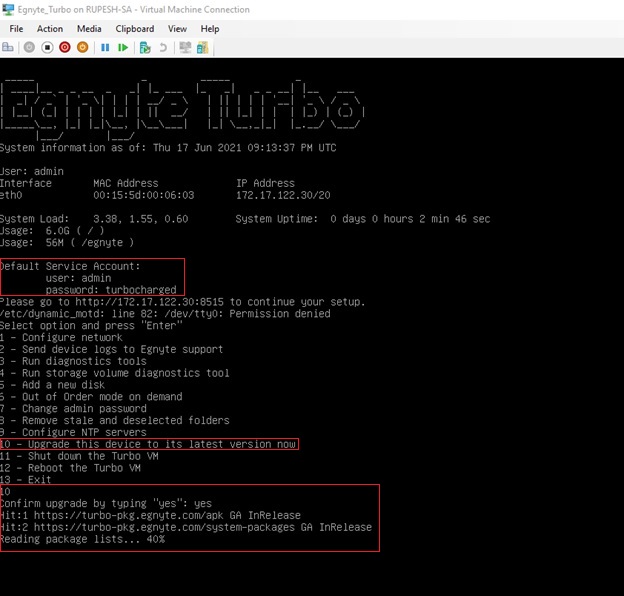Create a checkpoint with the toolbar icon

point(145,48)
